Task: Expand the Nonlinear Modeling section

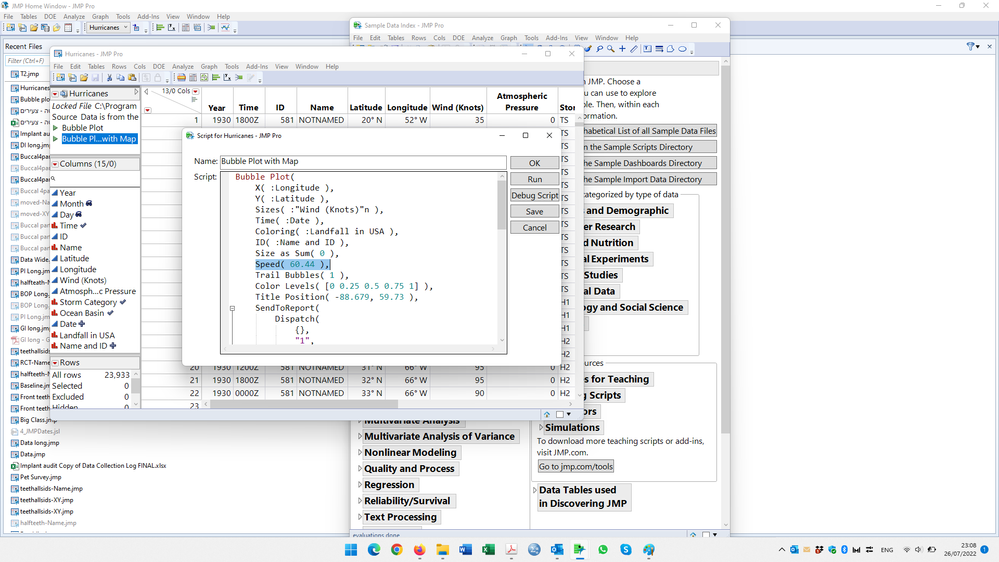Action: (x=360, y=452)
